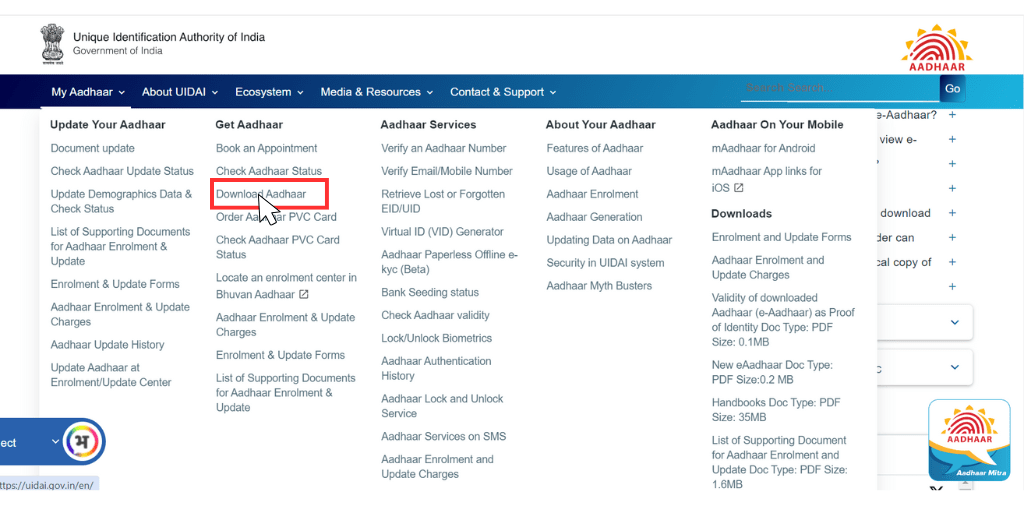Open Aadhaar Services on SMS link
1024x505 pixels.
443,436
